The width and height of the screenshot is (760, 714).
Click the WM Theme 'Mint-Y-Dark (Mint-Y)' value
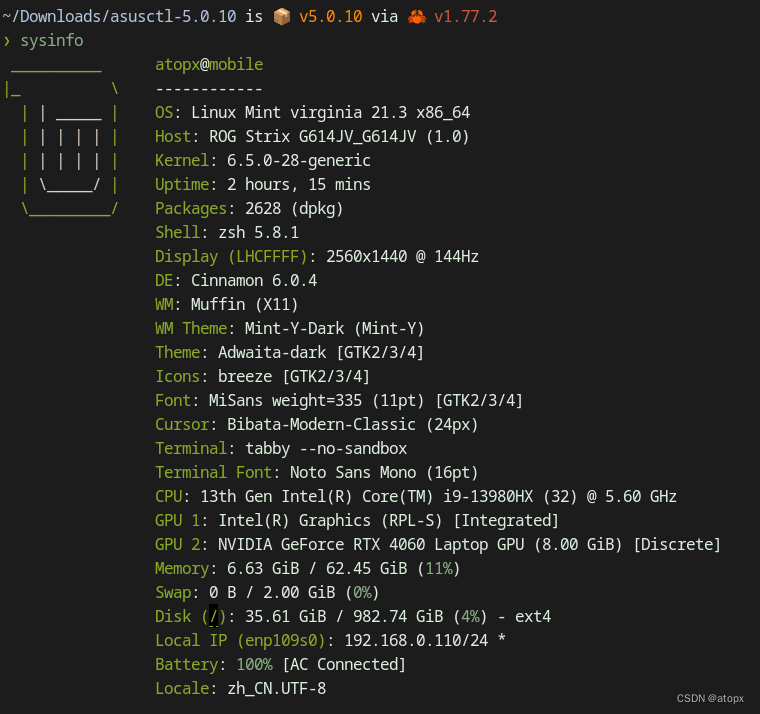pyautogui.click(x=334, y=329)
